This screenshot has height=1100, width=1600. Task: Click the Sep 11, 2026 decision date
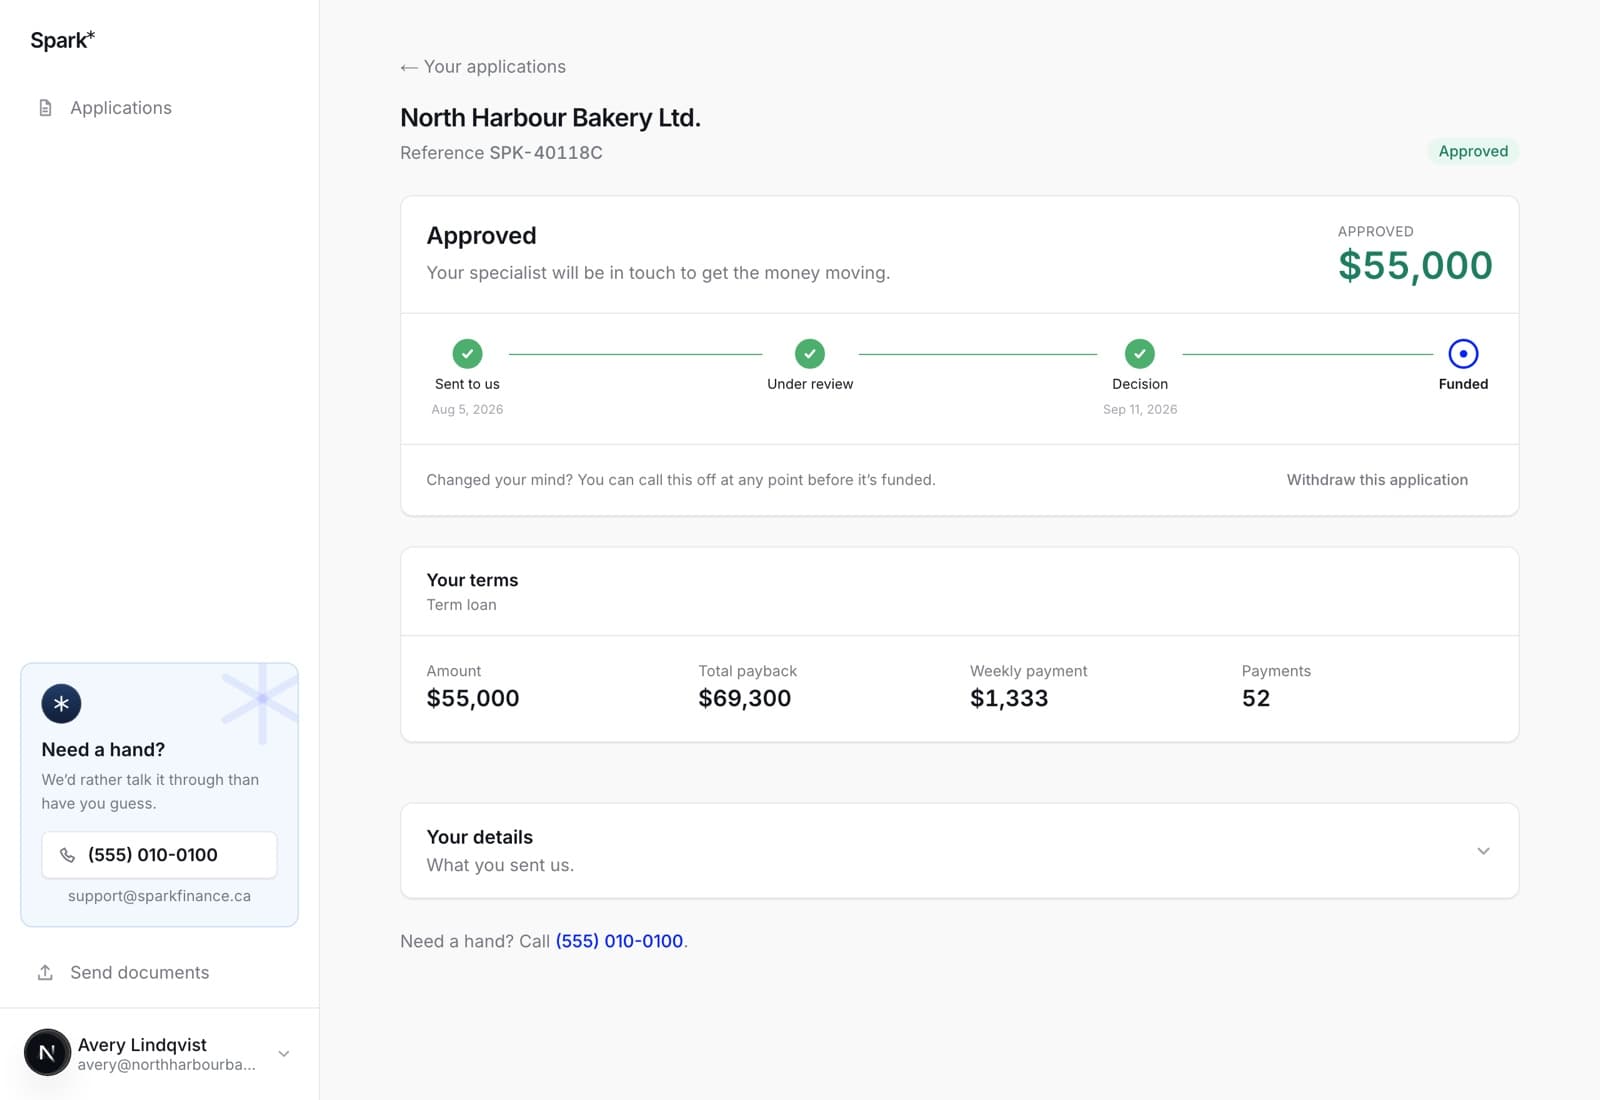click(x=1140, y=410)
